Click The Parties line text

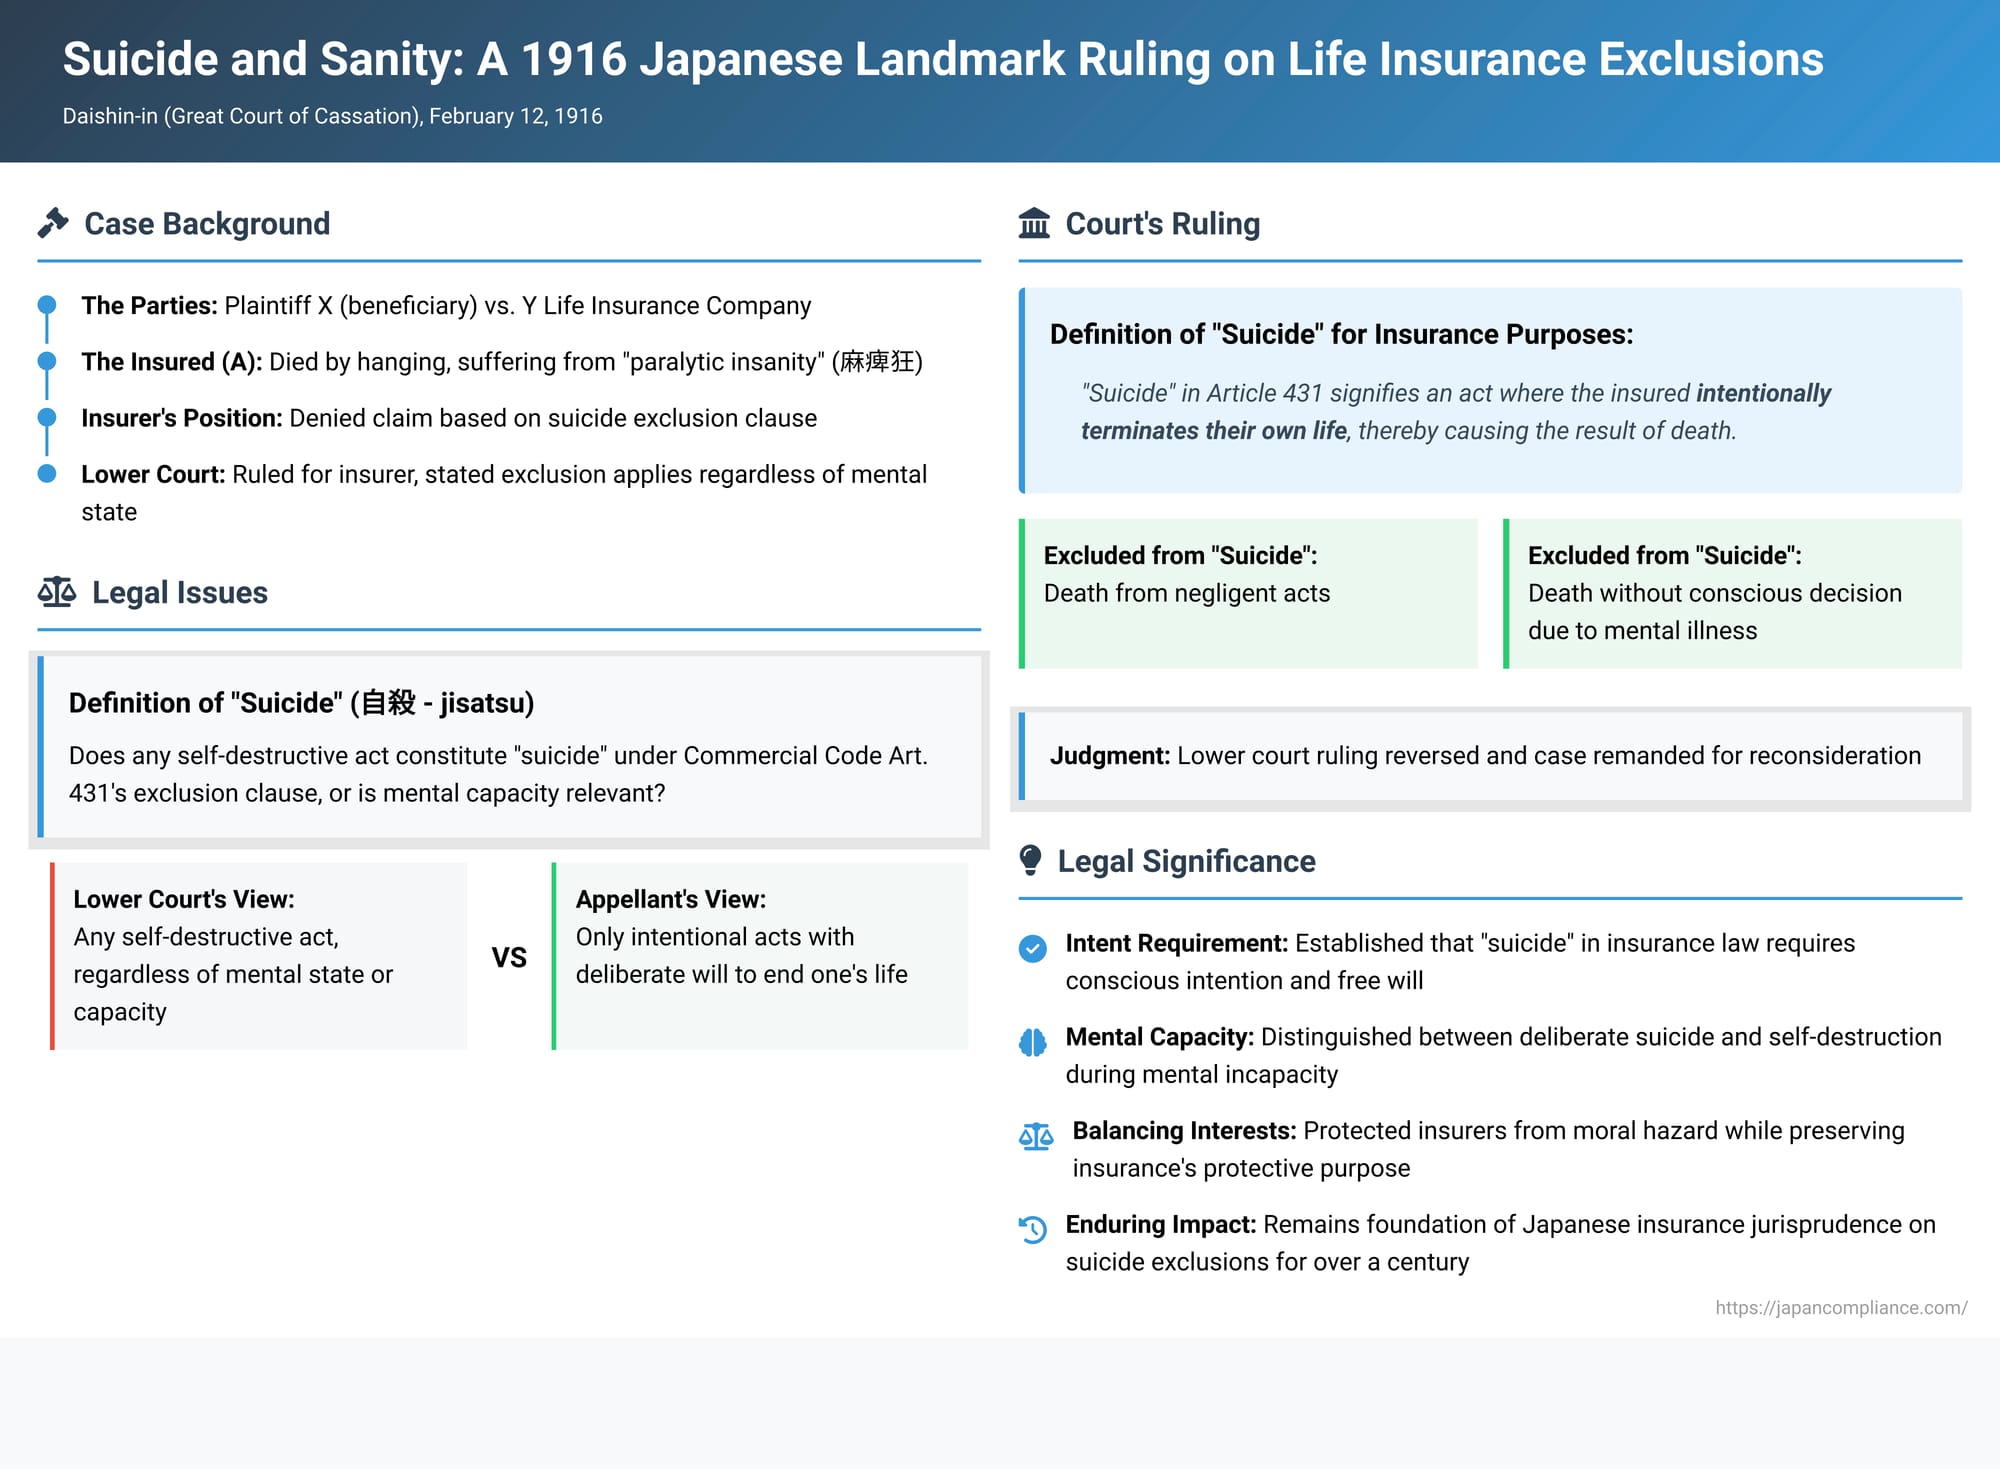[446, 305]
